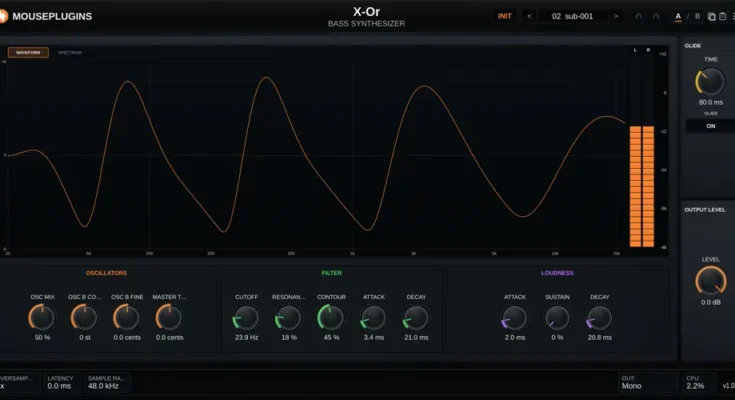Viewport: 735px width, 400px height.
Task: Click the 21.0 ms filter decay value
Action: coord(416,338)
